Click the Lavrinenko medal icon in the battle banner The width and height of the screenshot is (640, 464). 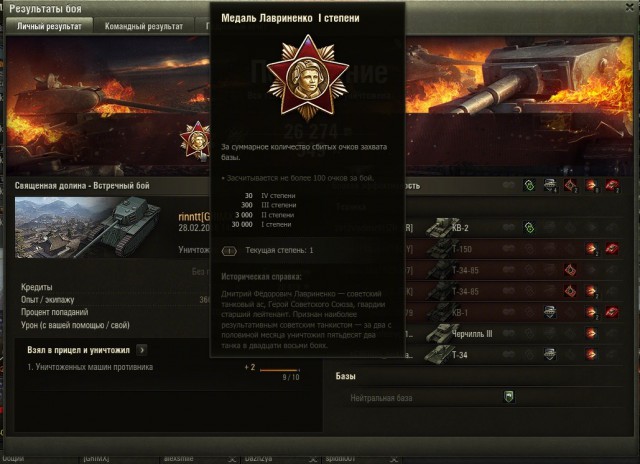[196, 140]
